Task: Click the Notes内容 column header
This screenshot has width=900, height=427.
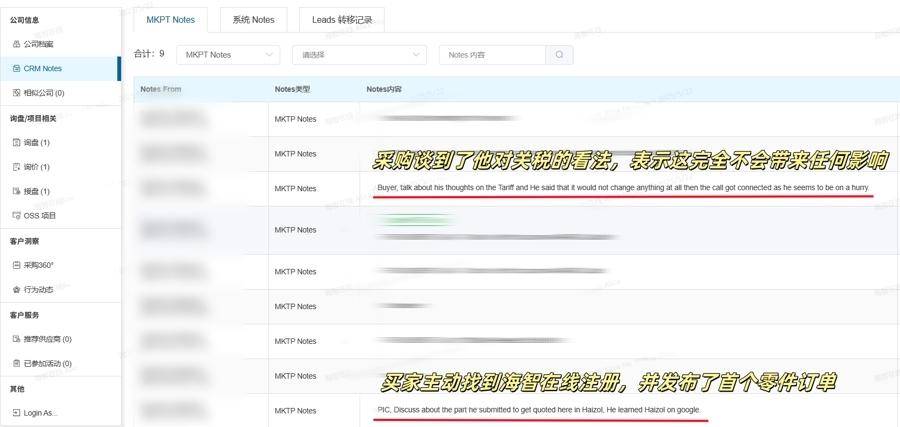Action: pos(384,89)
